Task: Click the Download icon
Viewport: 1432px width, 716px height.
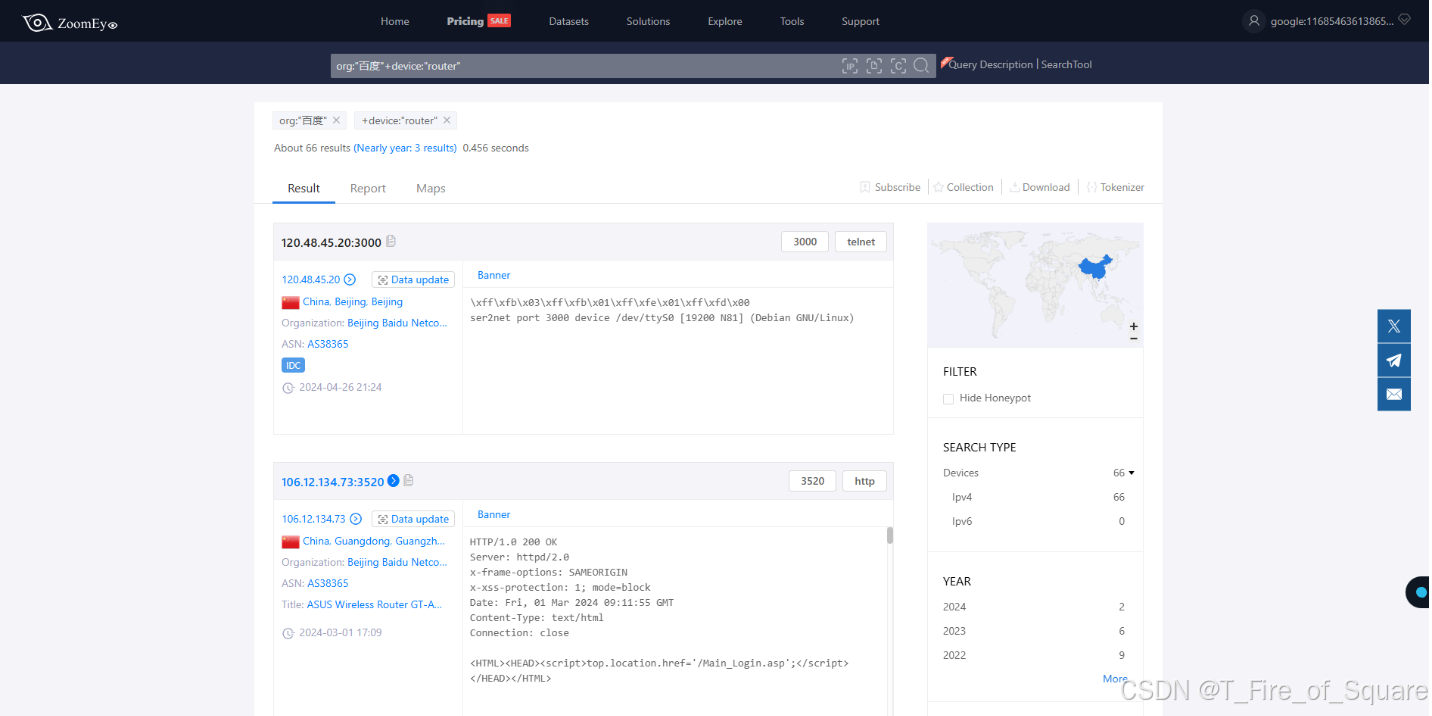Action: click(1014, 187)
